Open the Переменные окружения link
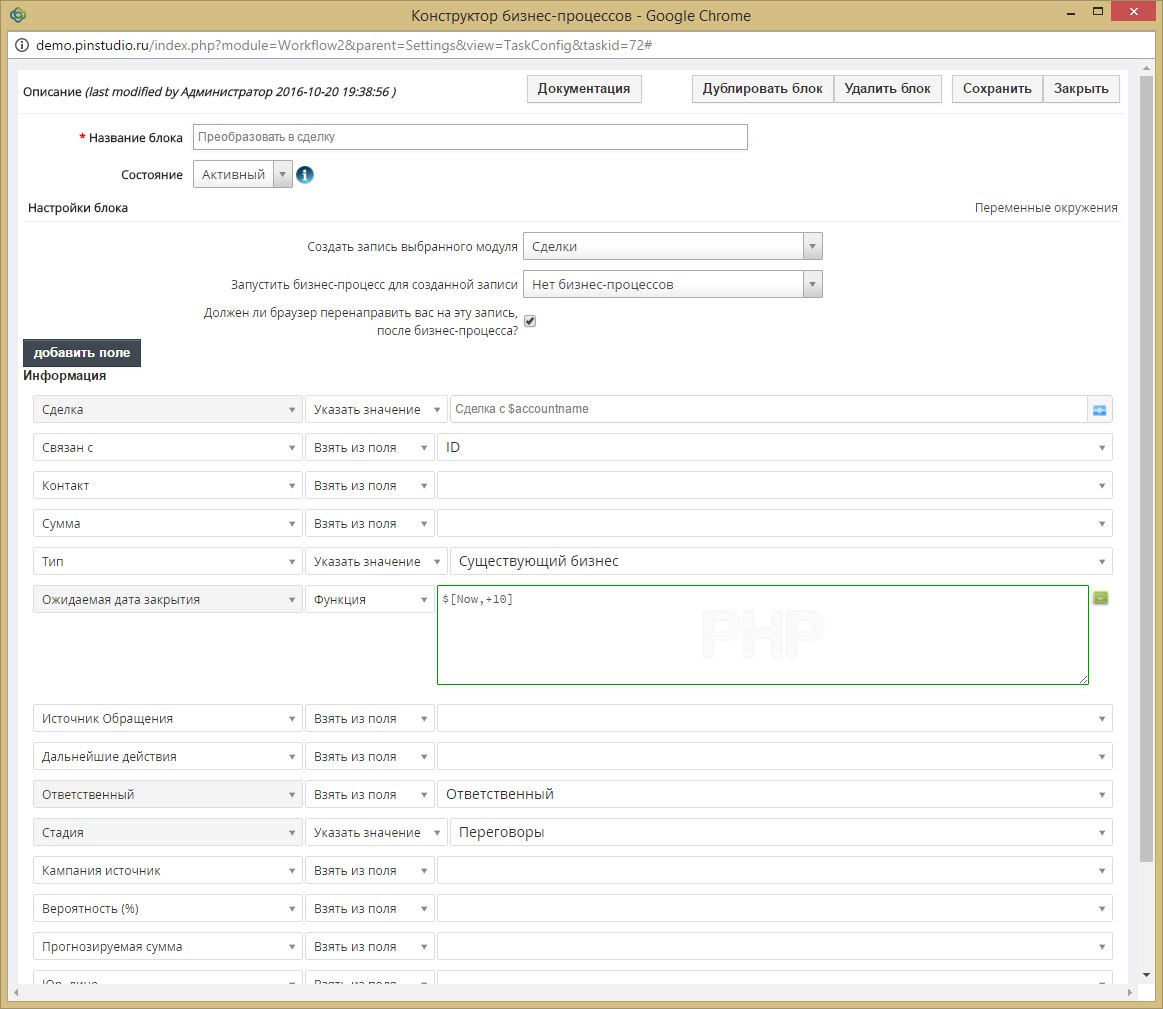This screenshot has height=1009, width=1163. tap(1045, 208)
